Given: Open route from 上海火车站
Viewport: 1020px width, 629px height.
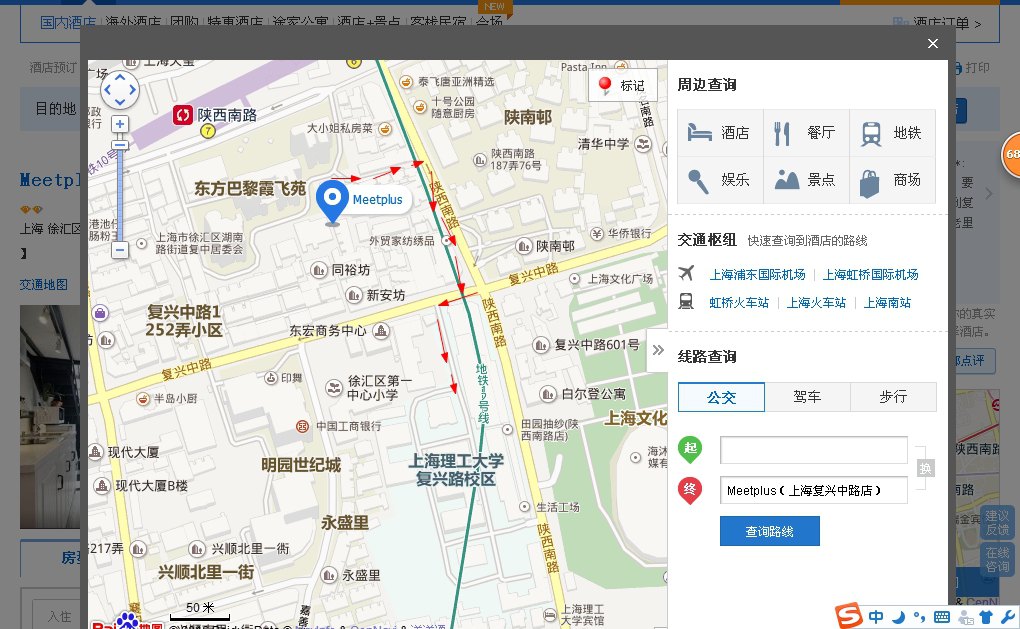Looking at the screenshot, I should [x=816, y=302].
